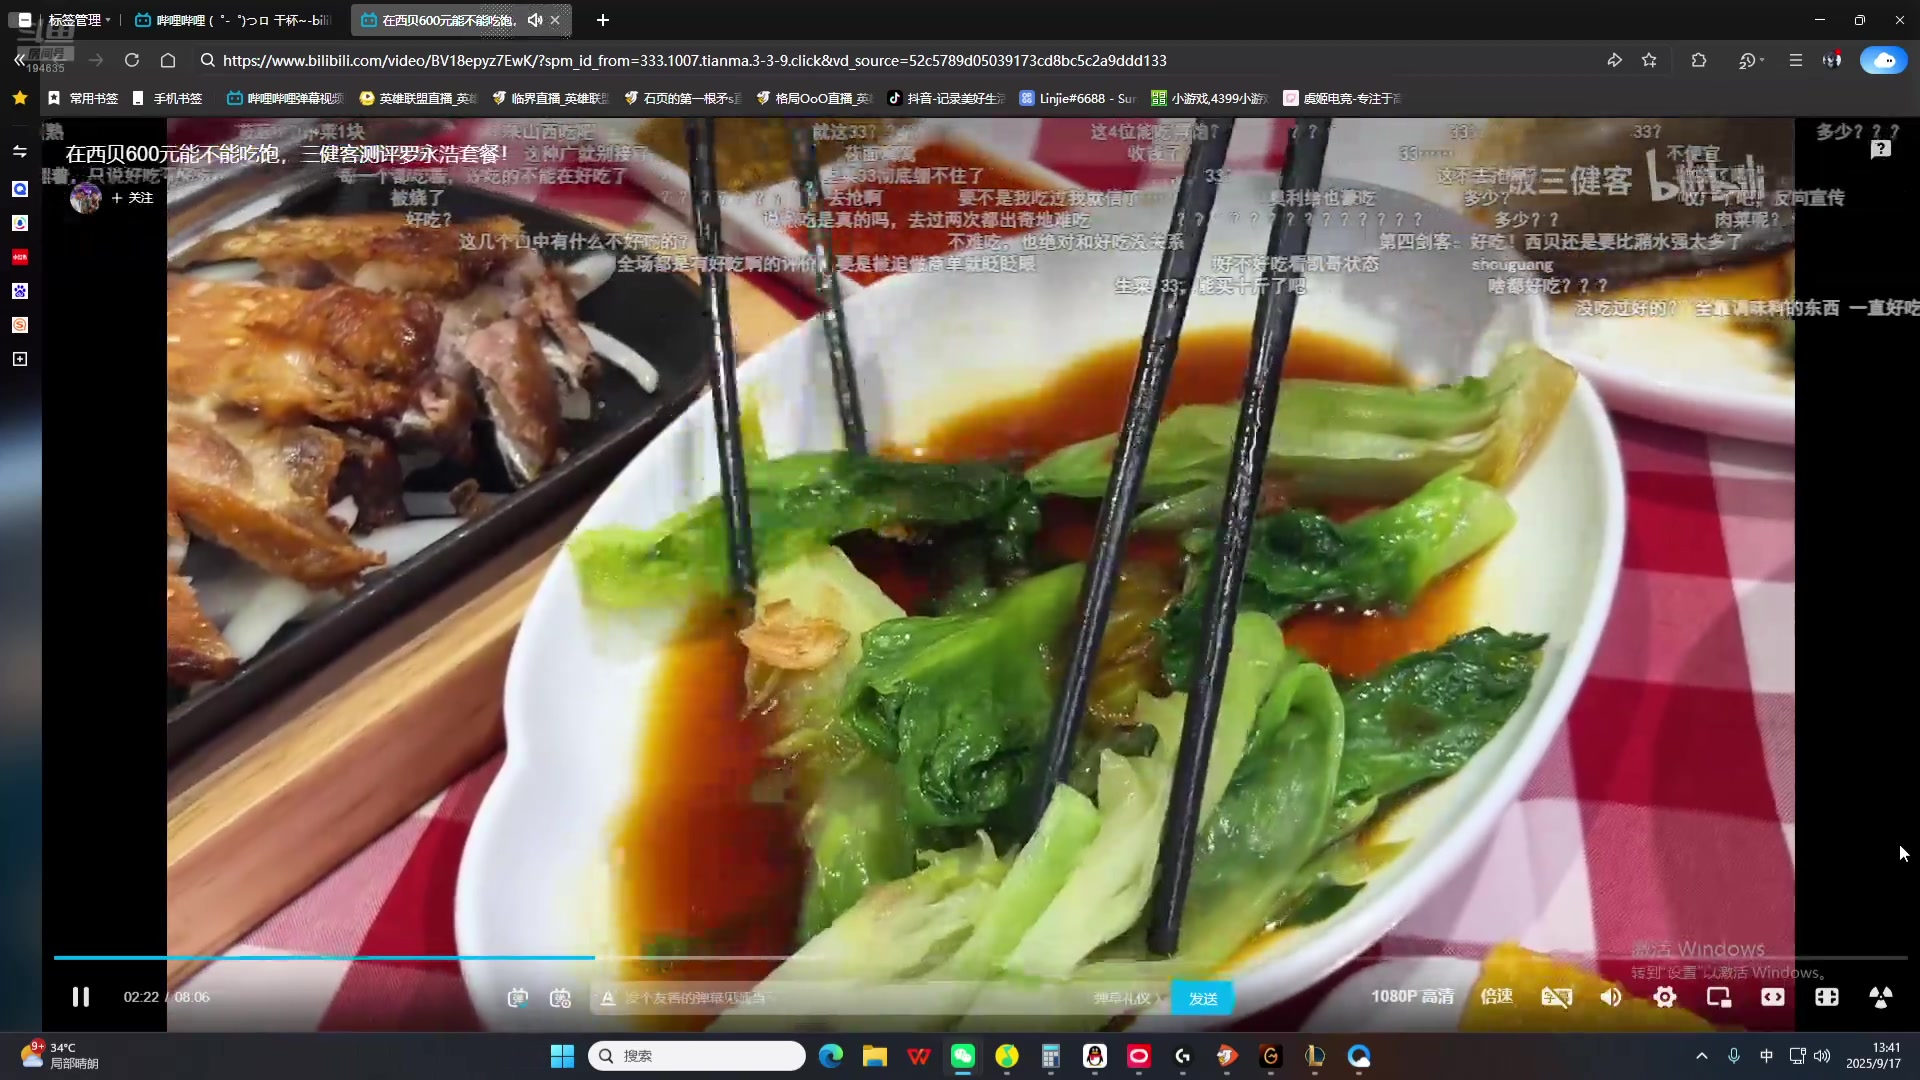Bookmark this page with star icon
The width and height of the screenshot is (1920, 1080).
coord(1649,60)
